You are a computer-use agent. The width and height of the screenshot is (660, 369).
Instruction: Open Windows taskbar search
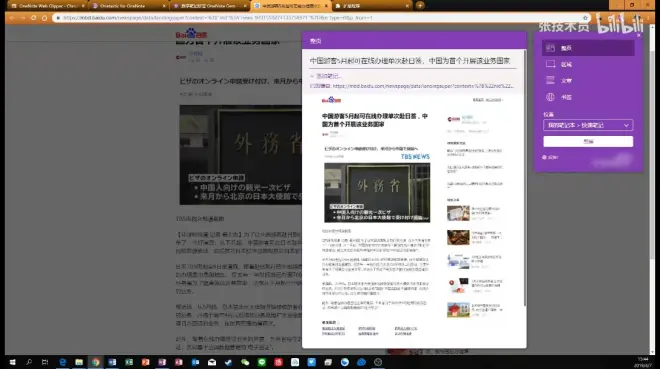tap(29, 362)
